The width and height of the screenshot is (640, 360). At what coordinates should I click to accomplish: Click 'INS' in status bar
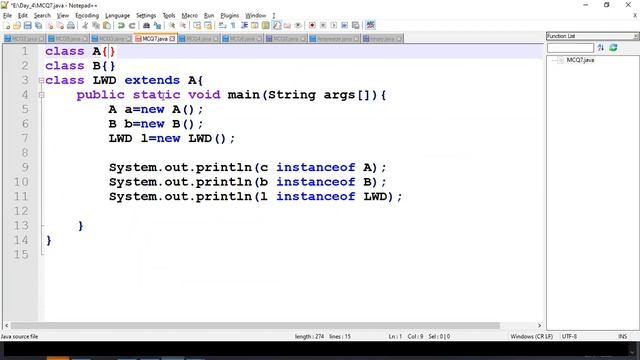[622, 336]
